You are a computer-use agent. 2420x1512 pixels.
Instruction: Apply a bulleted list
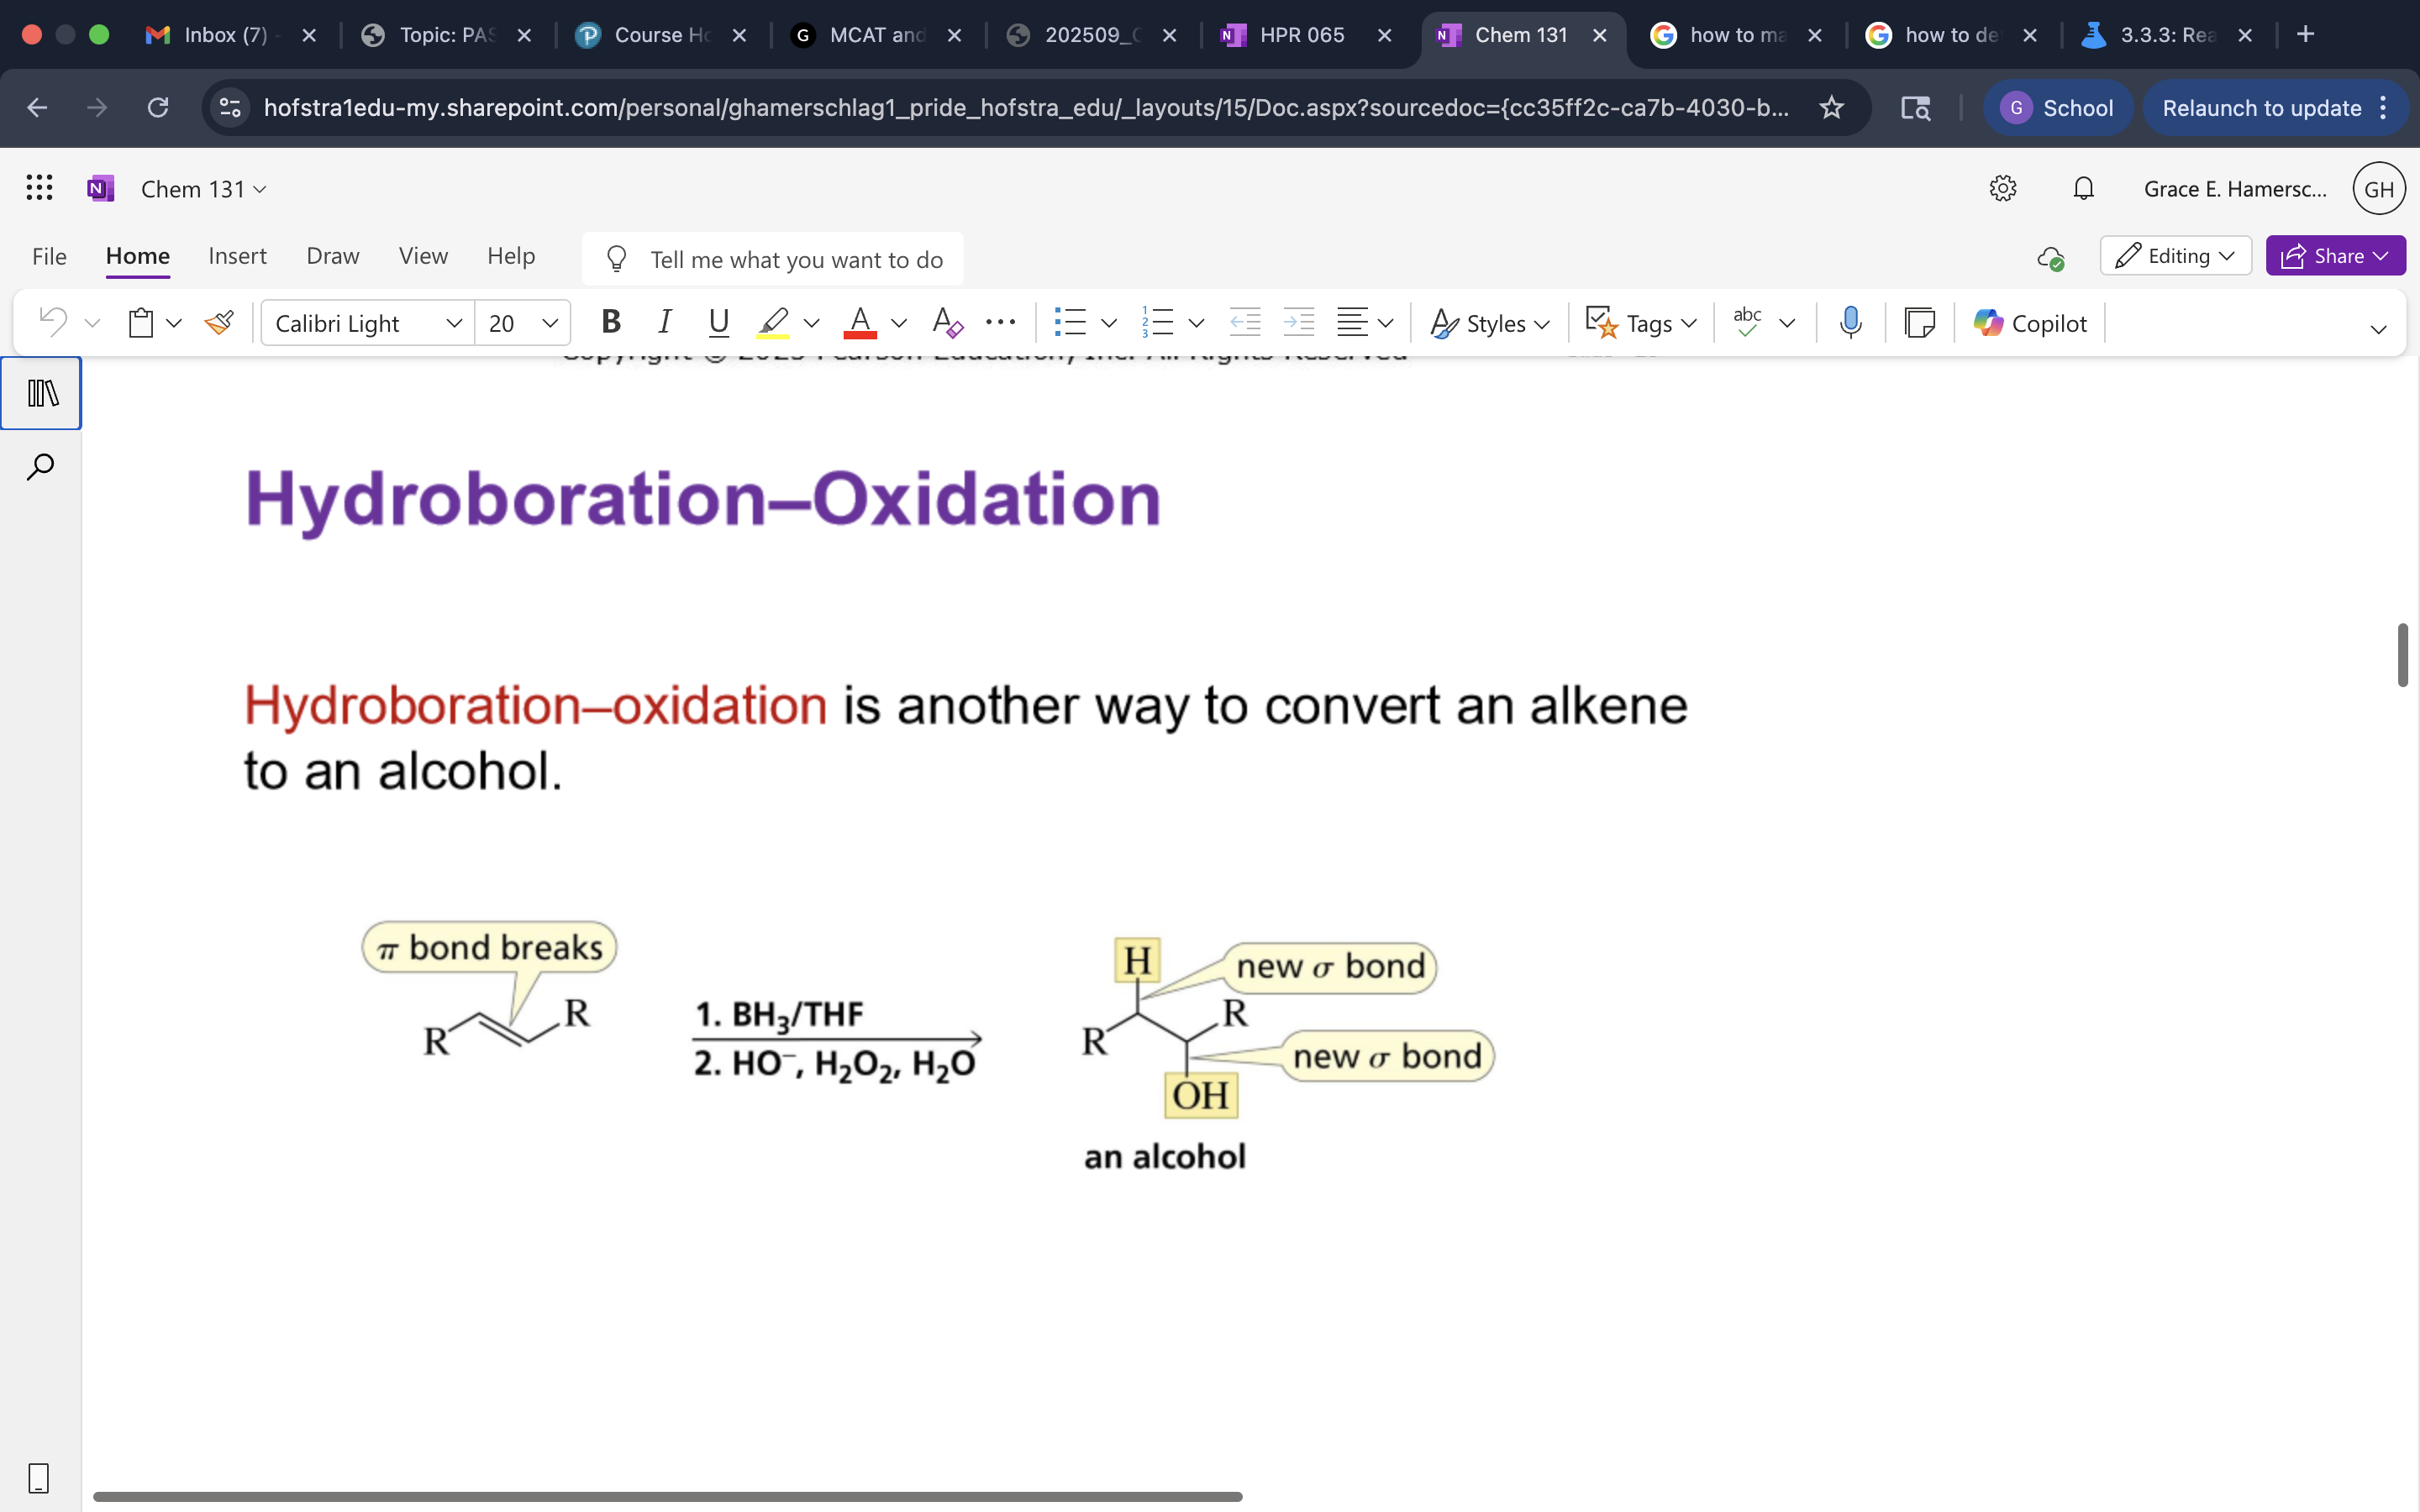pos(1072,322)
